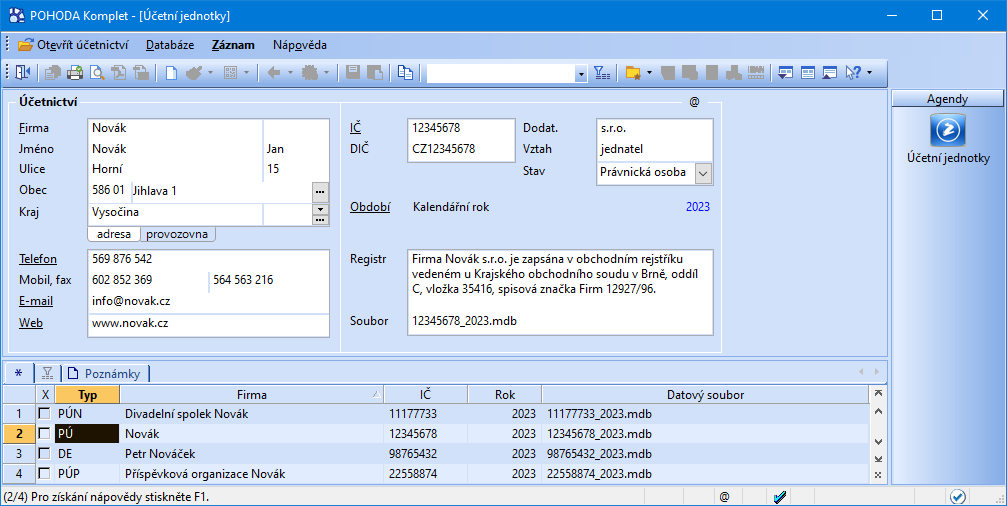Select the adresa tab

click(114, 234)
